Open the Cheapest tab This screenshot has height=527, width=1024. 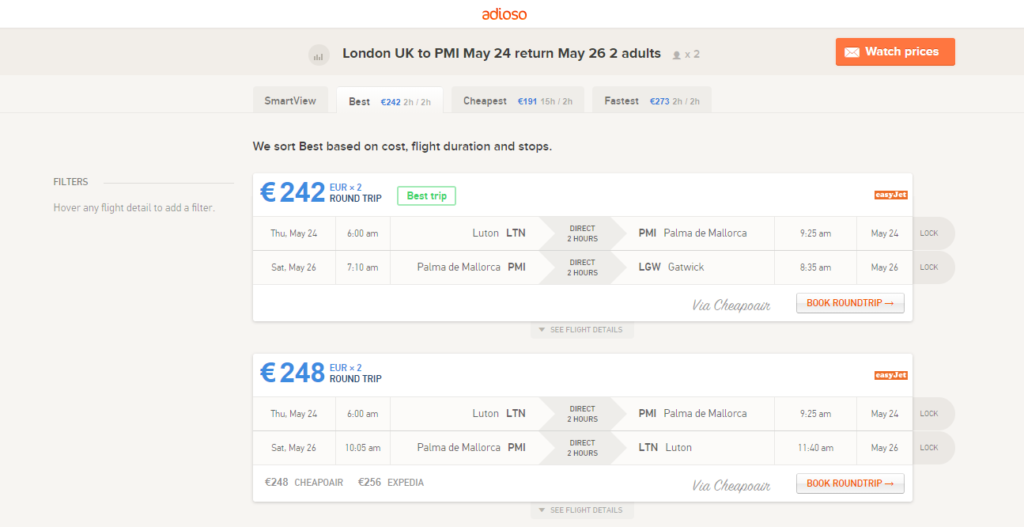[x=518, y=101]
